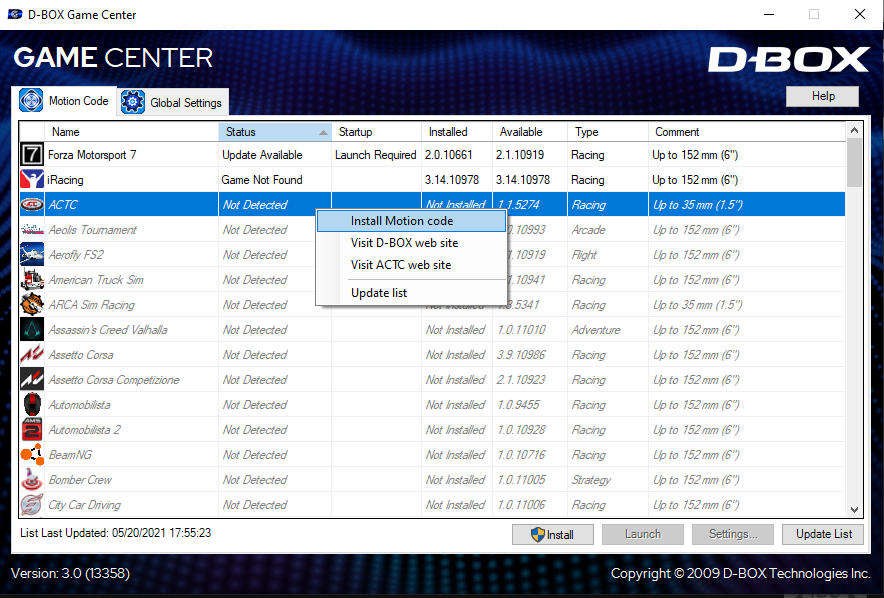Screen dimensions: 884x598
Task: Close the D-BOX Game Center window
Action: 859,14
